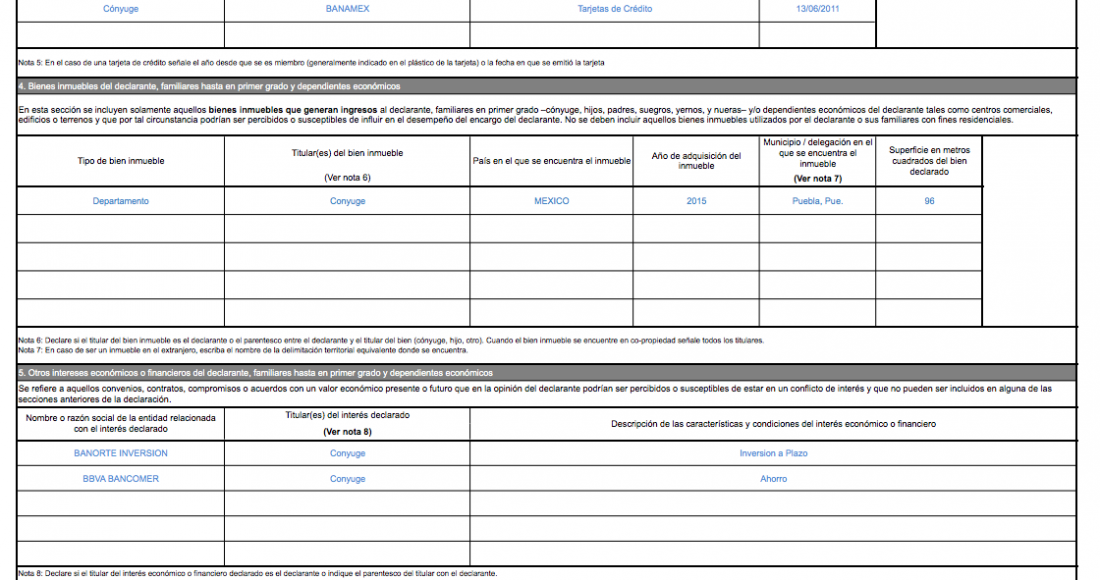Viewport: 1100px width, 580px height.
Task: Select the BBVA BANCOMER entity field
Action: 120,479
